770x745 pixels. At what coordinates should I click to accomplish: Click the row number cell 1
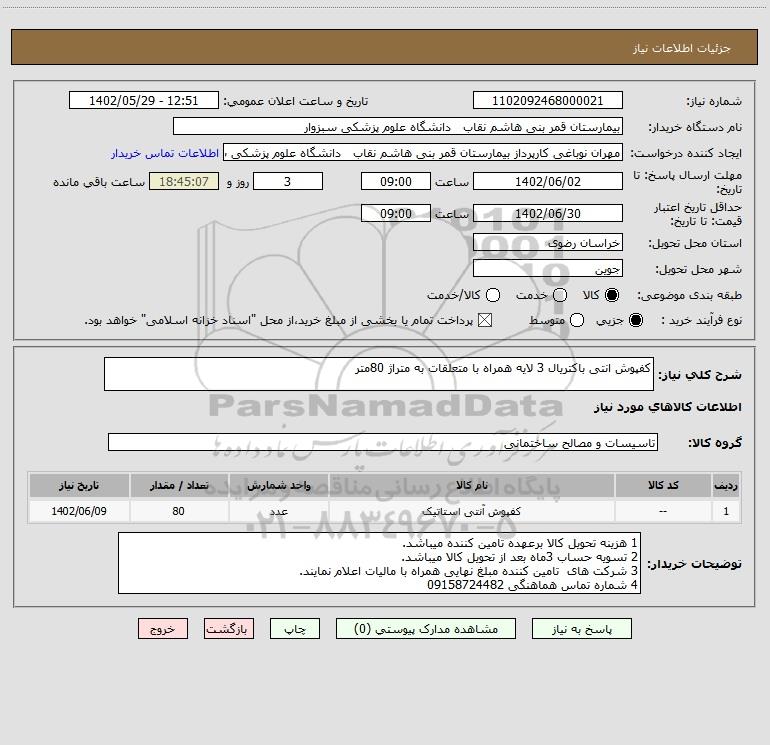click(726, 511)
